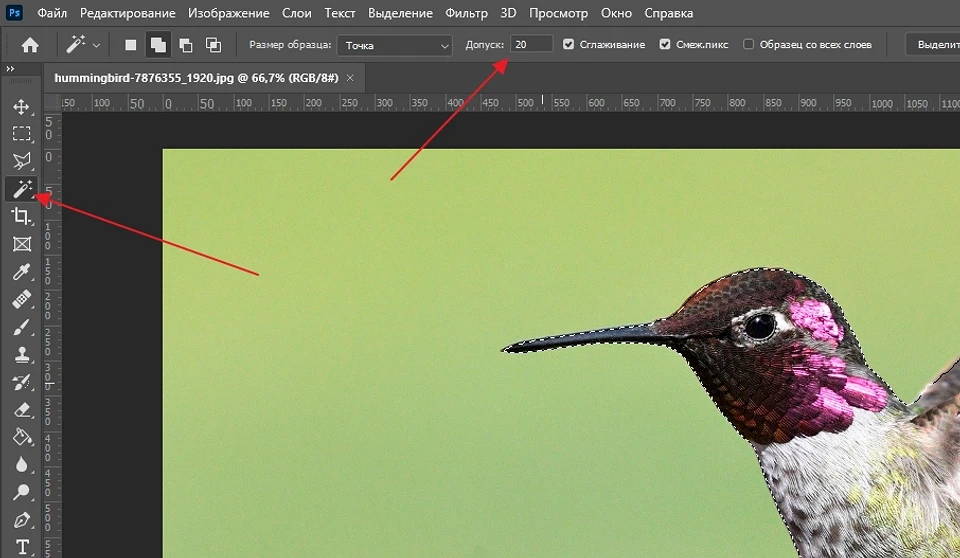Viewport: 960px width, 558px height.
Task: Click the Допуск tolerance input field
Action: [531, 45]
